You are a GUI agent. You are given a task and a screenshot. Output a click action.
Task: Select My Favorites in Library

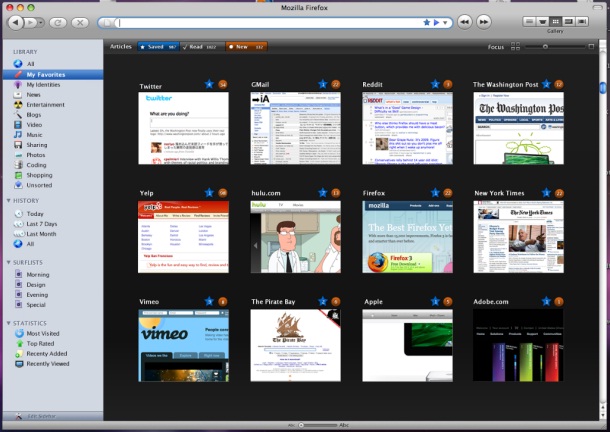[53, 74]
